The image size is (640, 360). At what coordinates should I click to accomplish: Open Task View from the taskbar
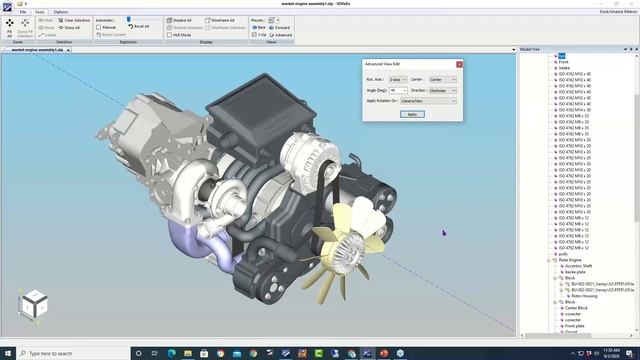click(155, 353)
